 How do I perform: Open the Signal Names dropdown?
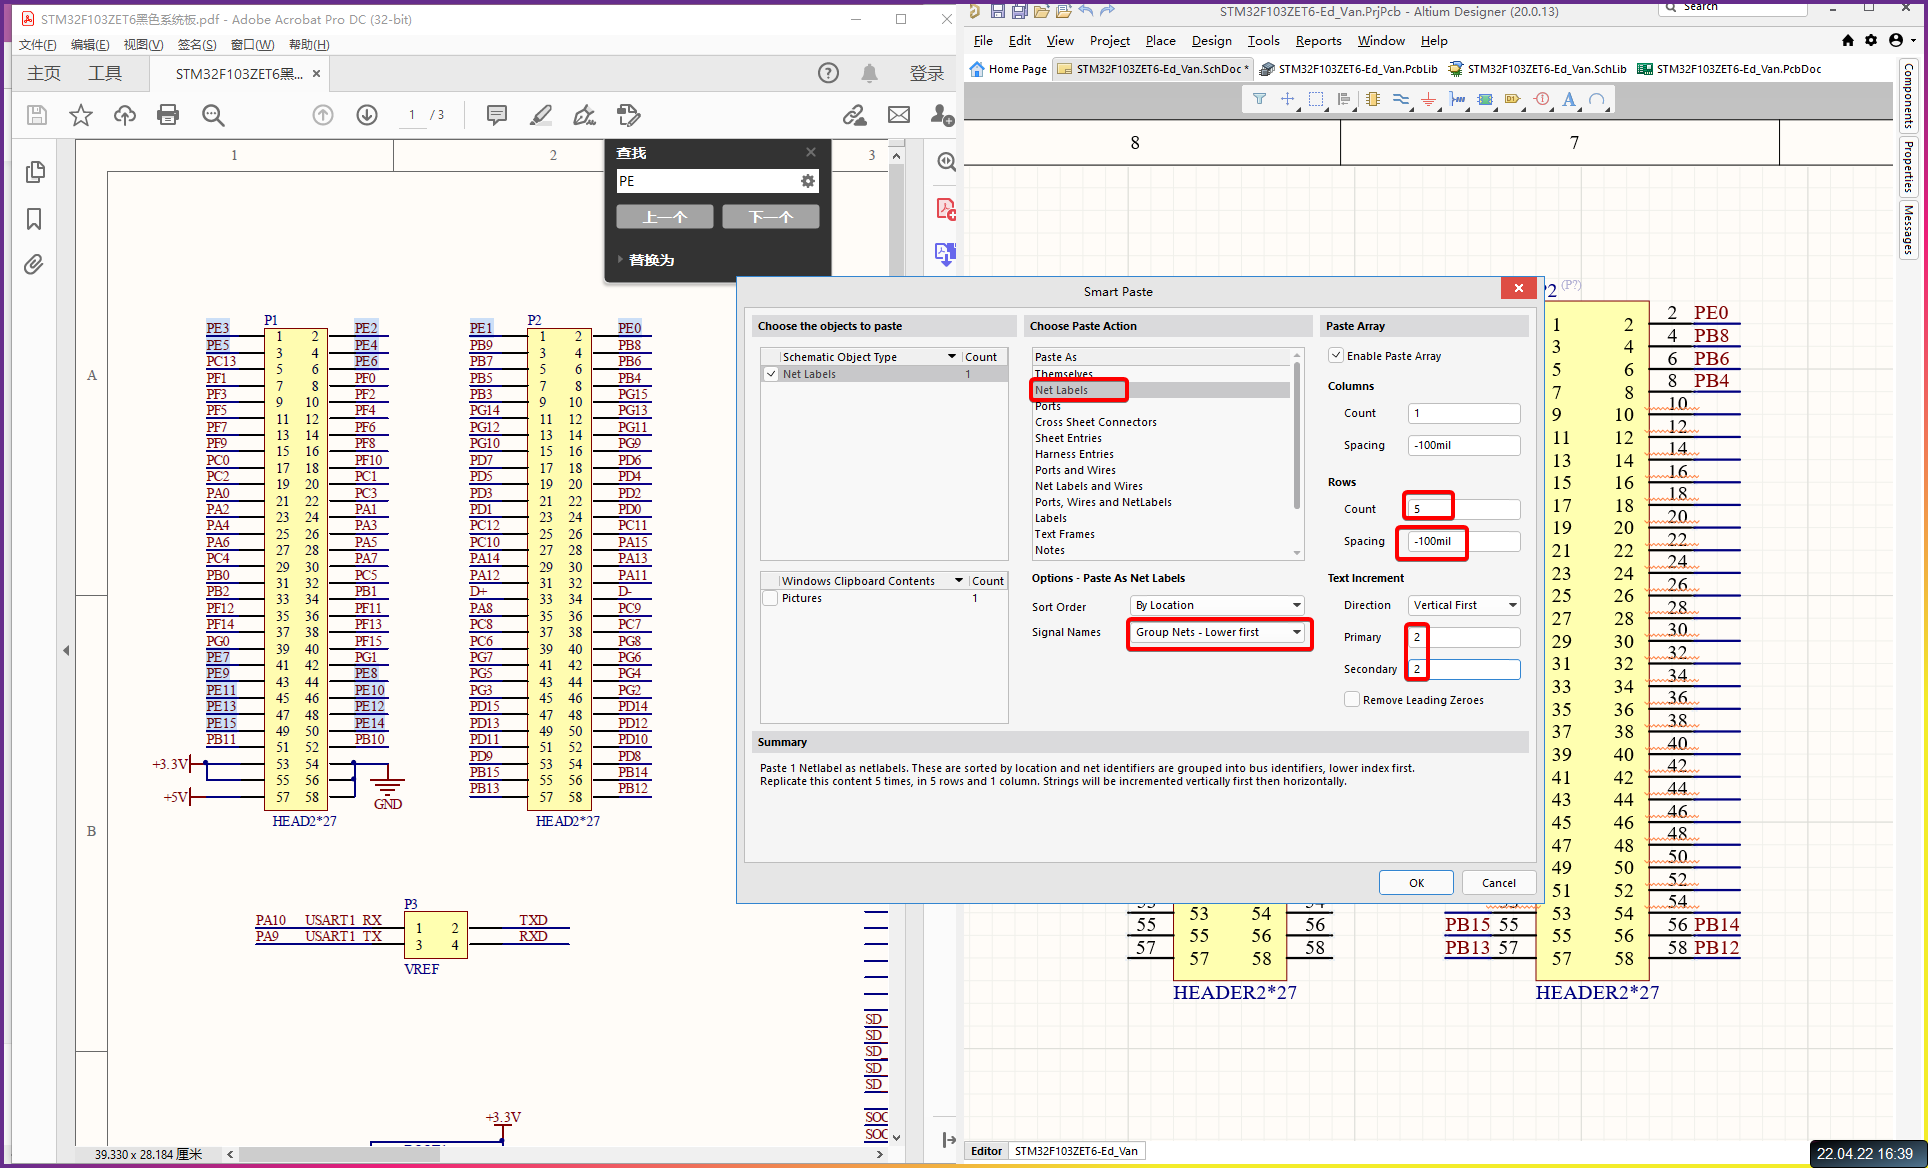coord(1297,632)
